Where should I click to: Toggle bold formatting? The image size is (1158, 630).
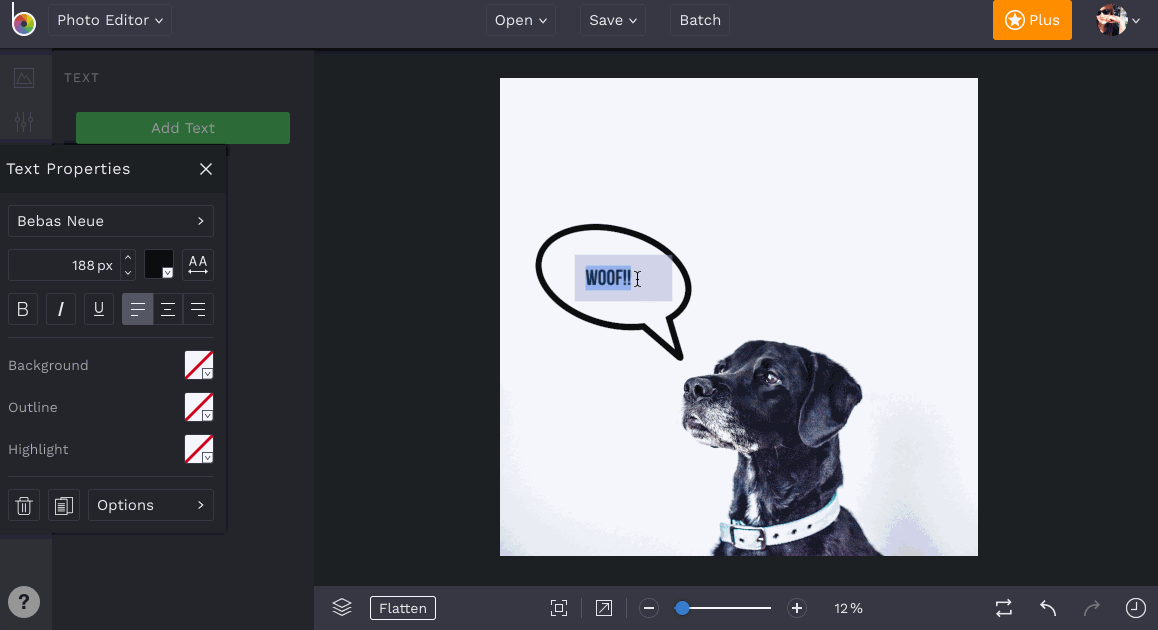coord(23,309)
